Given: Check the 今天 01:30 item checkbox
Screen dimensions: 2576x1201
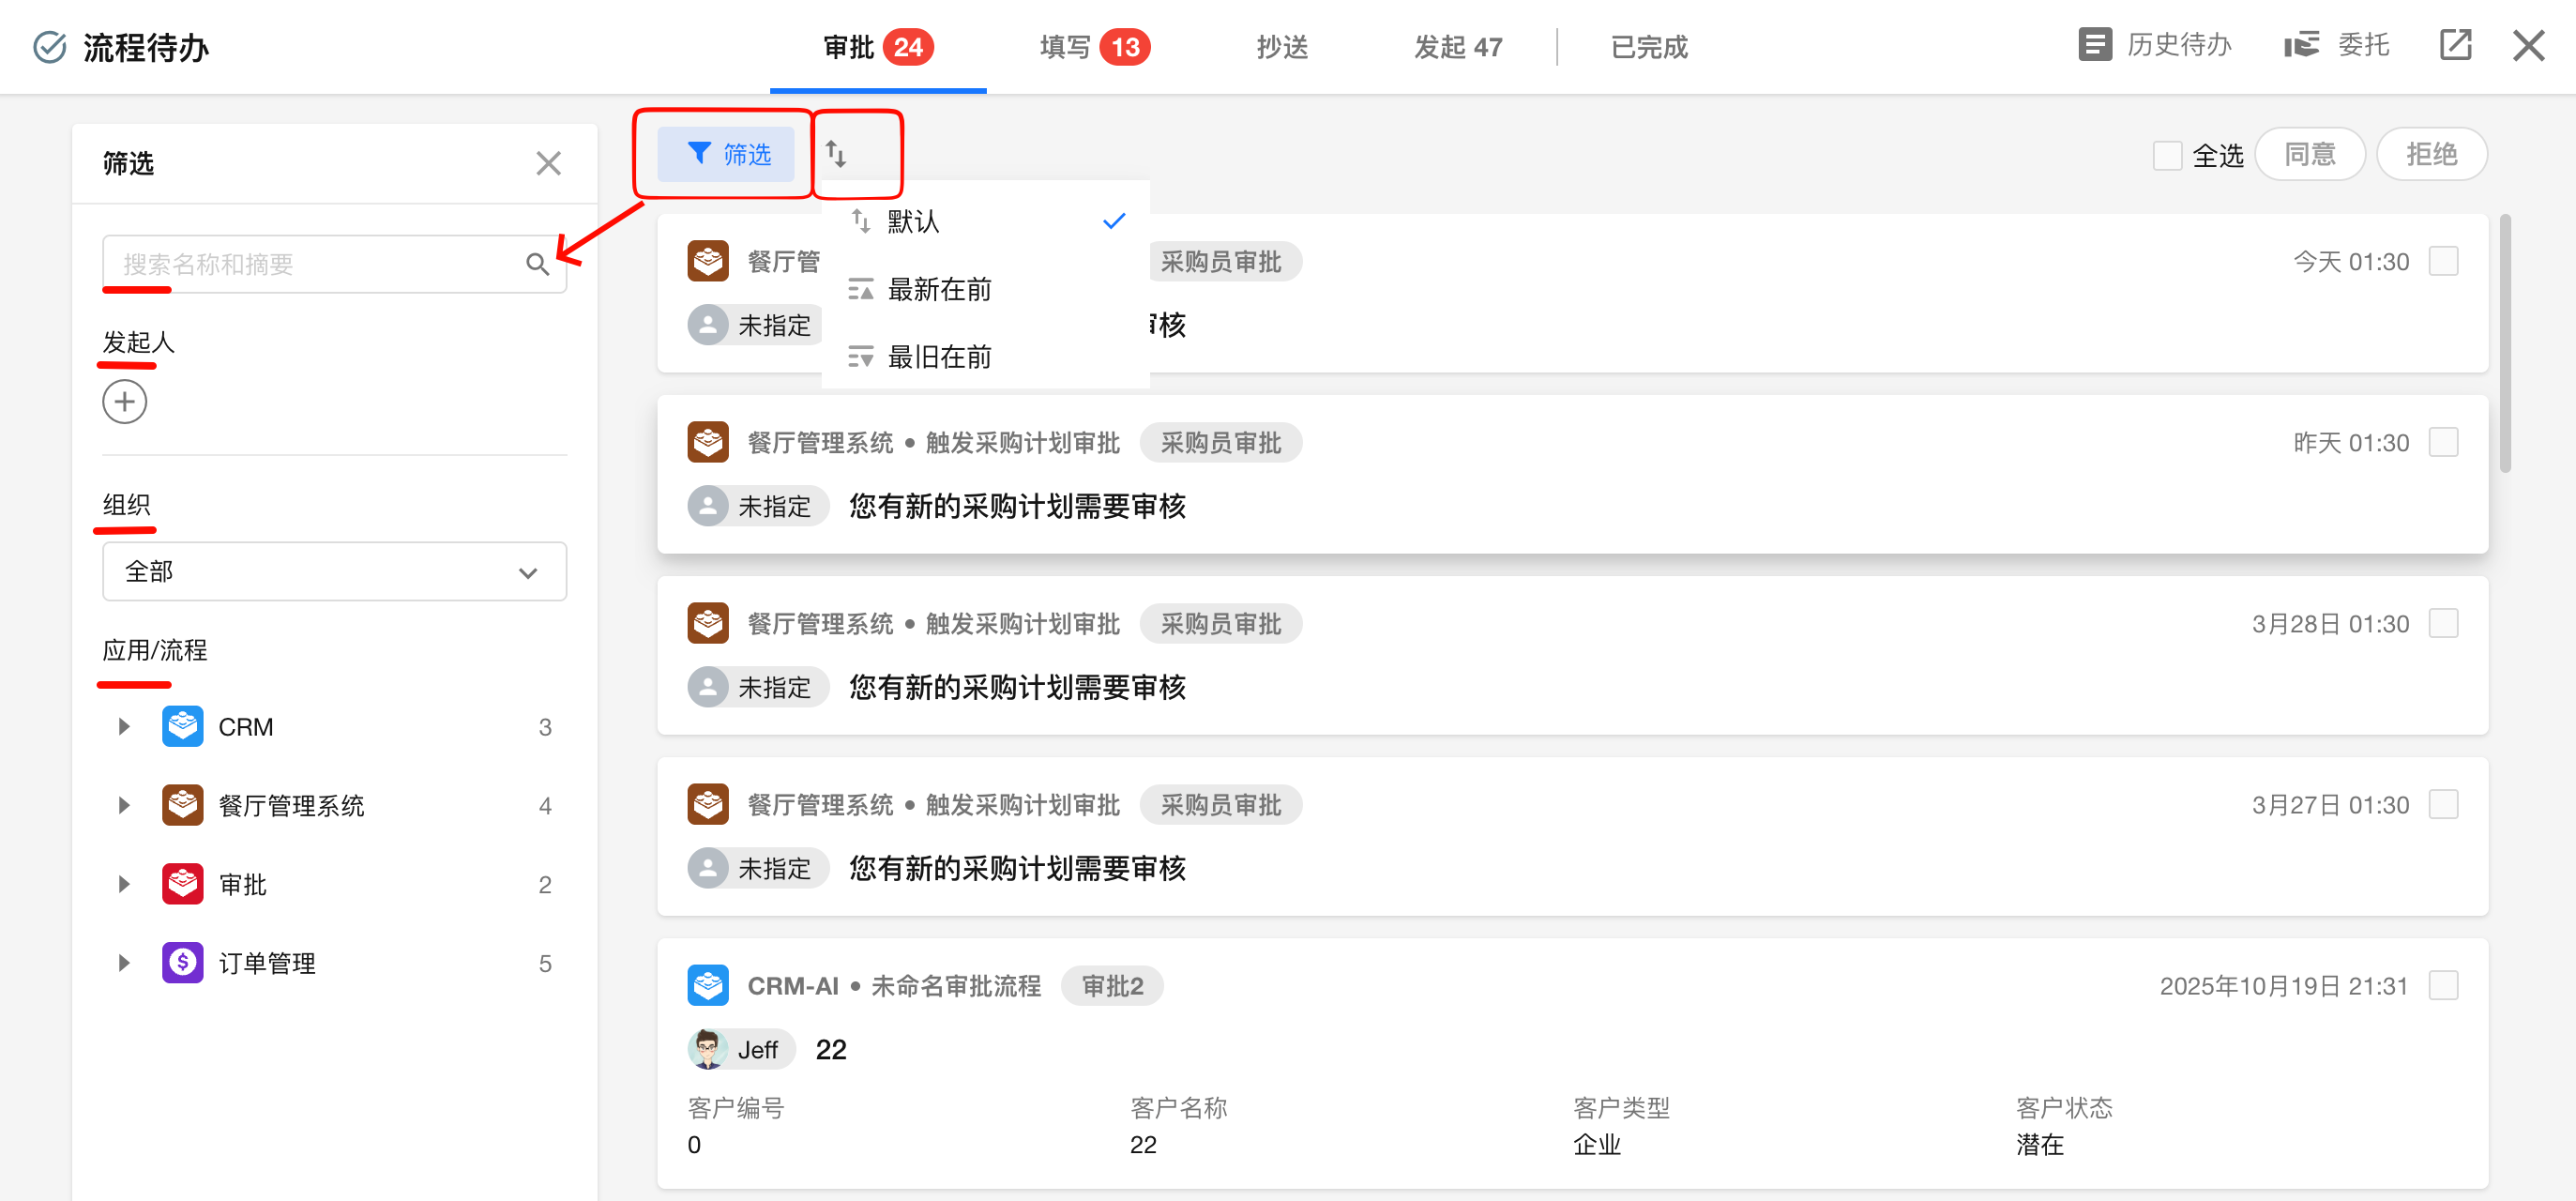Looking at the screenshot, I should (2443, 261).
